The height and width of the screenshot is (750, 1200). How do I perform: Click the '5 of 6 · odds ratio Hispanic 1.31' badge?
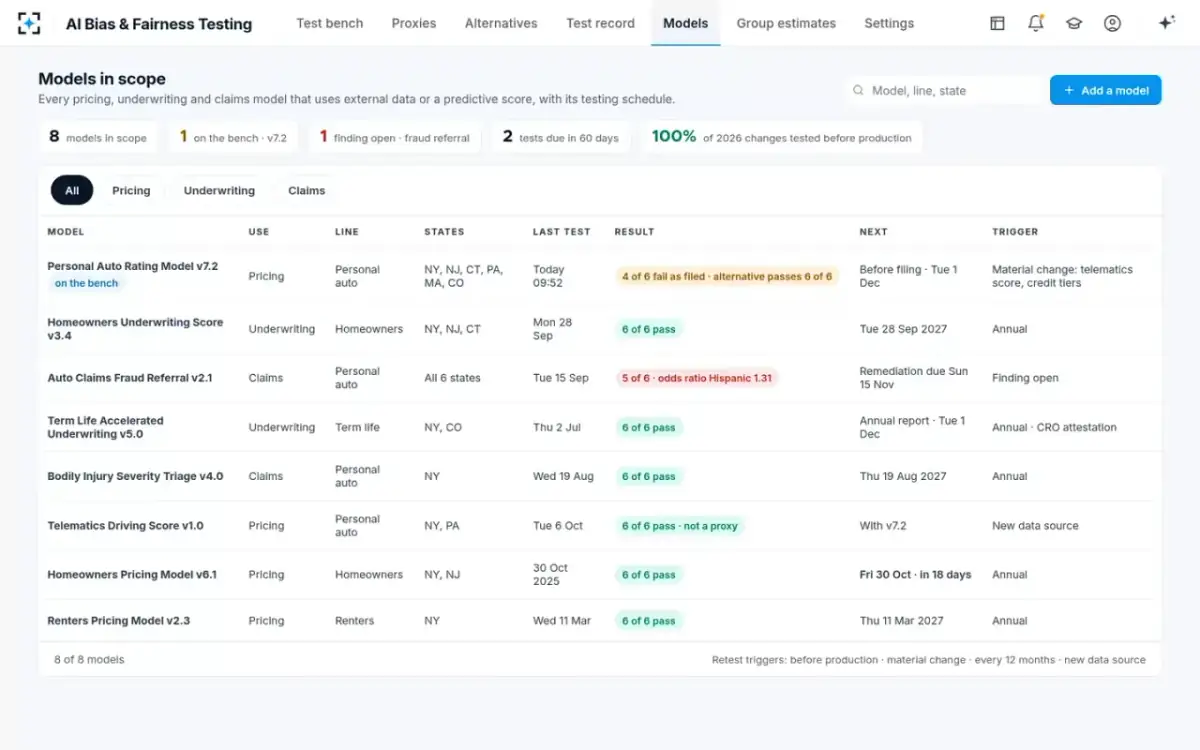(x=696, y=378)
